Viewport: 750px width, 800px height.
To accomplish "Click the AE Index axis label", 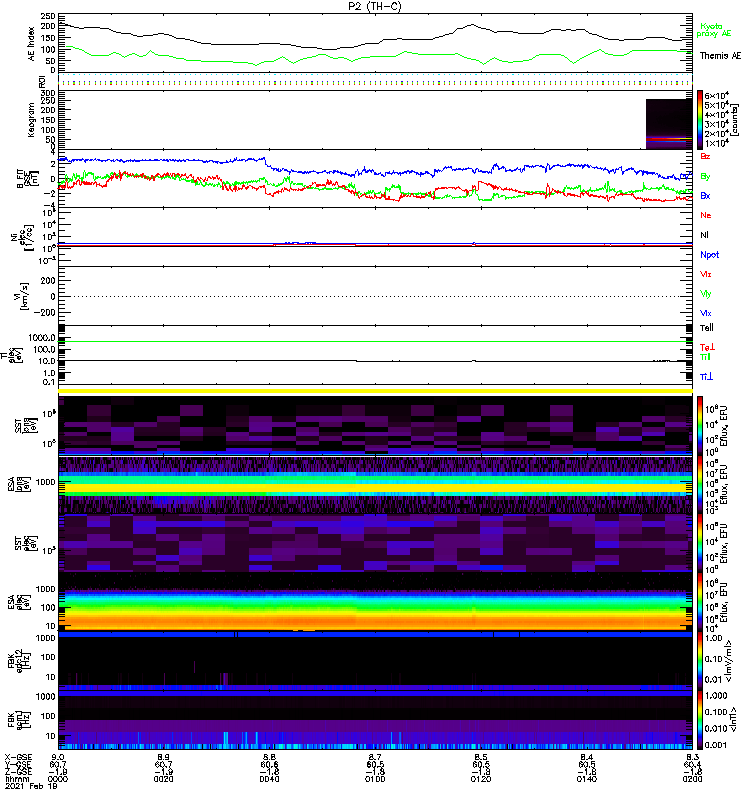I will pyautogui.click(x=31, y=44).
